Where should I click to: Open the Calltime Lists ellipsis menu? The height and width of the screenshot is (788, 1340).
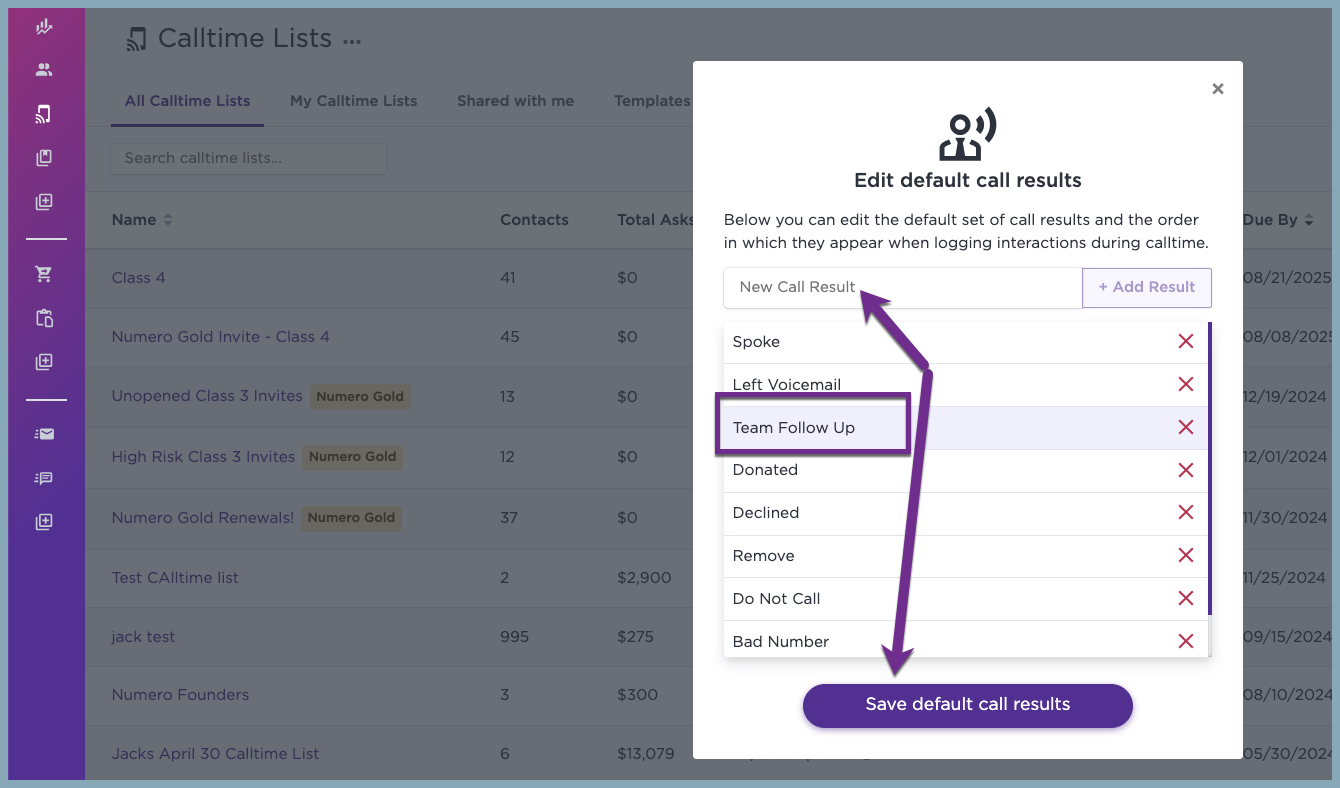point(351,42)
